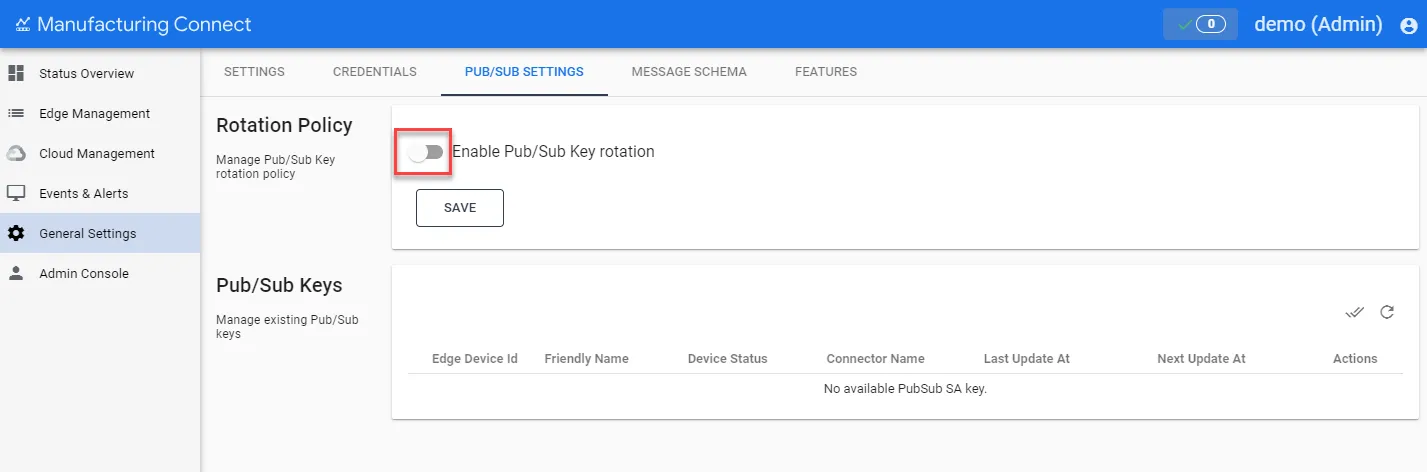
Task: Switch to the Settings tab
Action: (254, 72)
